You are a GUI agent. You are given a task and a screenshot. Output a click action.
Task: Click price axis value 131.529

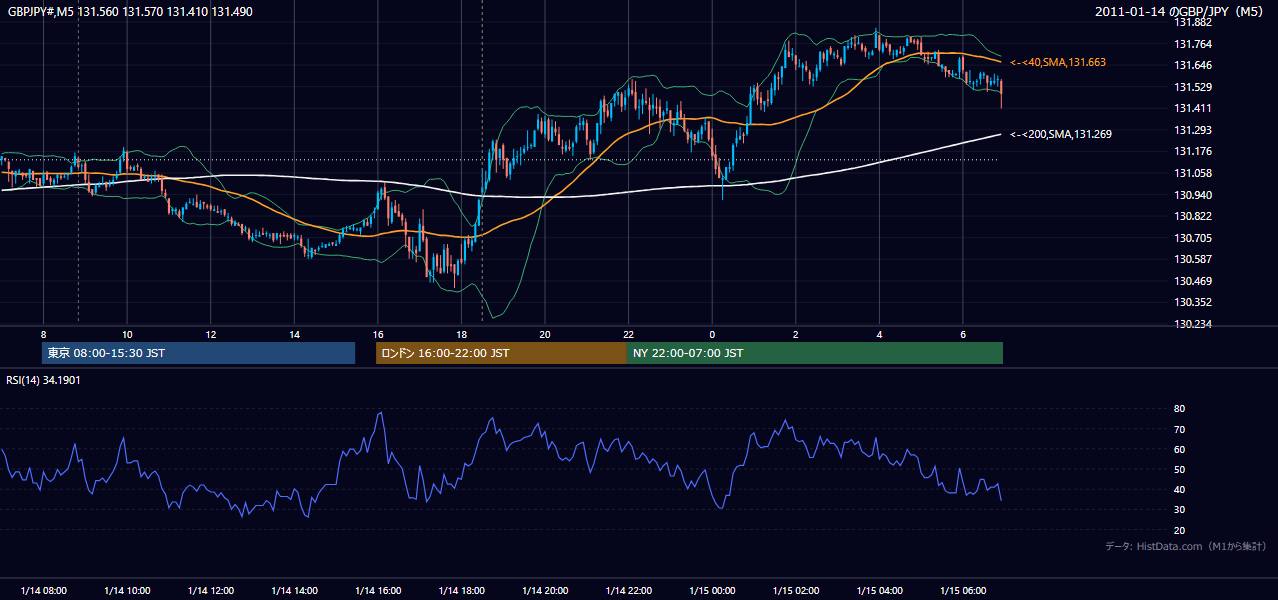(1192, 88)
